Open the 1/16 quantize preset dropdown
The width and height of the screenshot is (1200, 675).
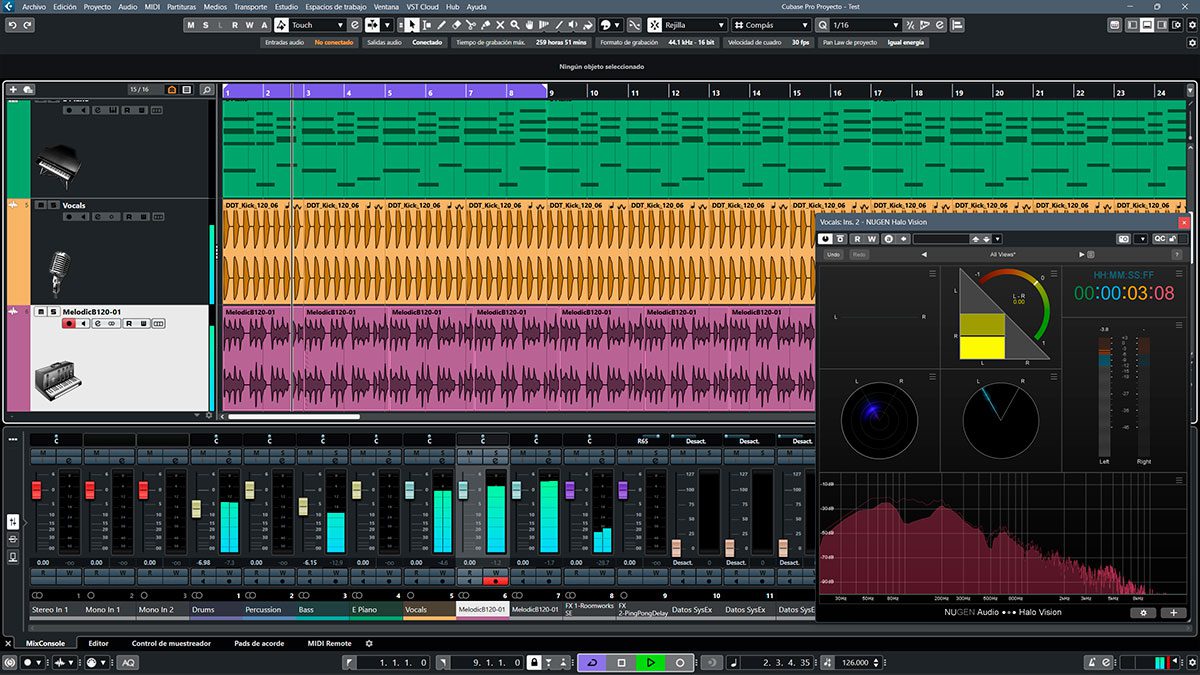(x=866, y=25)
